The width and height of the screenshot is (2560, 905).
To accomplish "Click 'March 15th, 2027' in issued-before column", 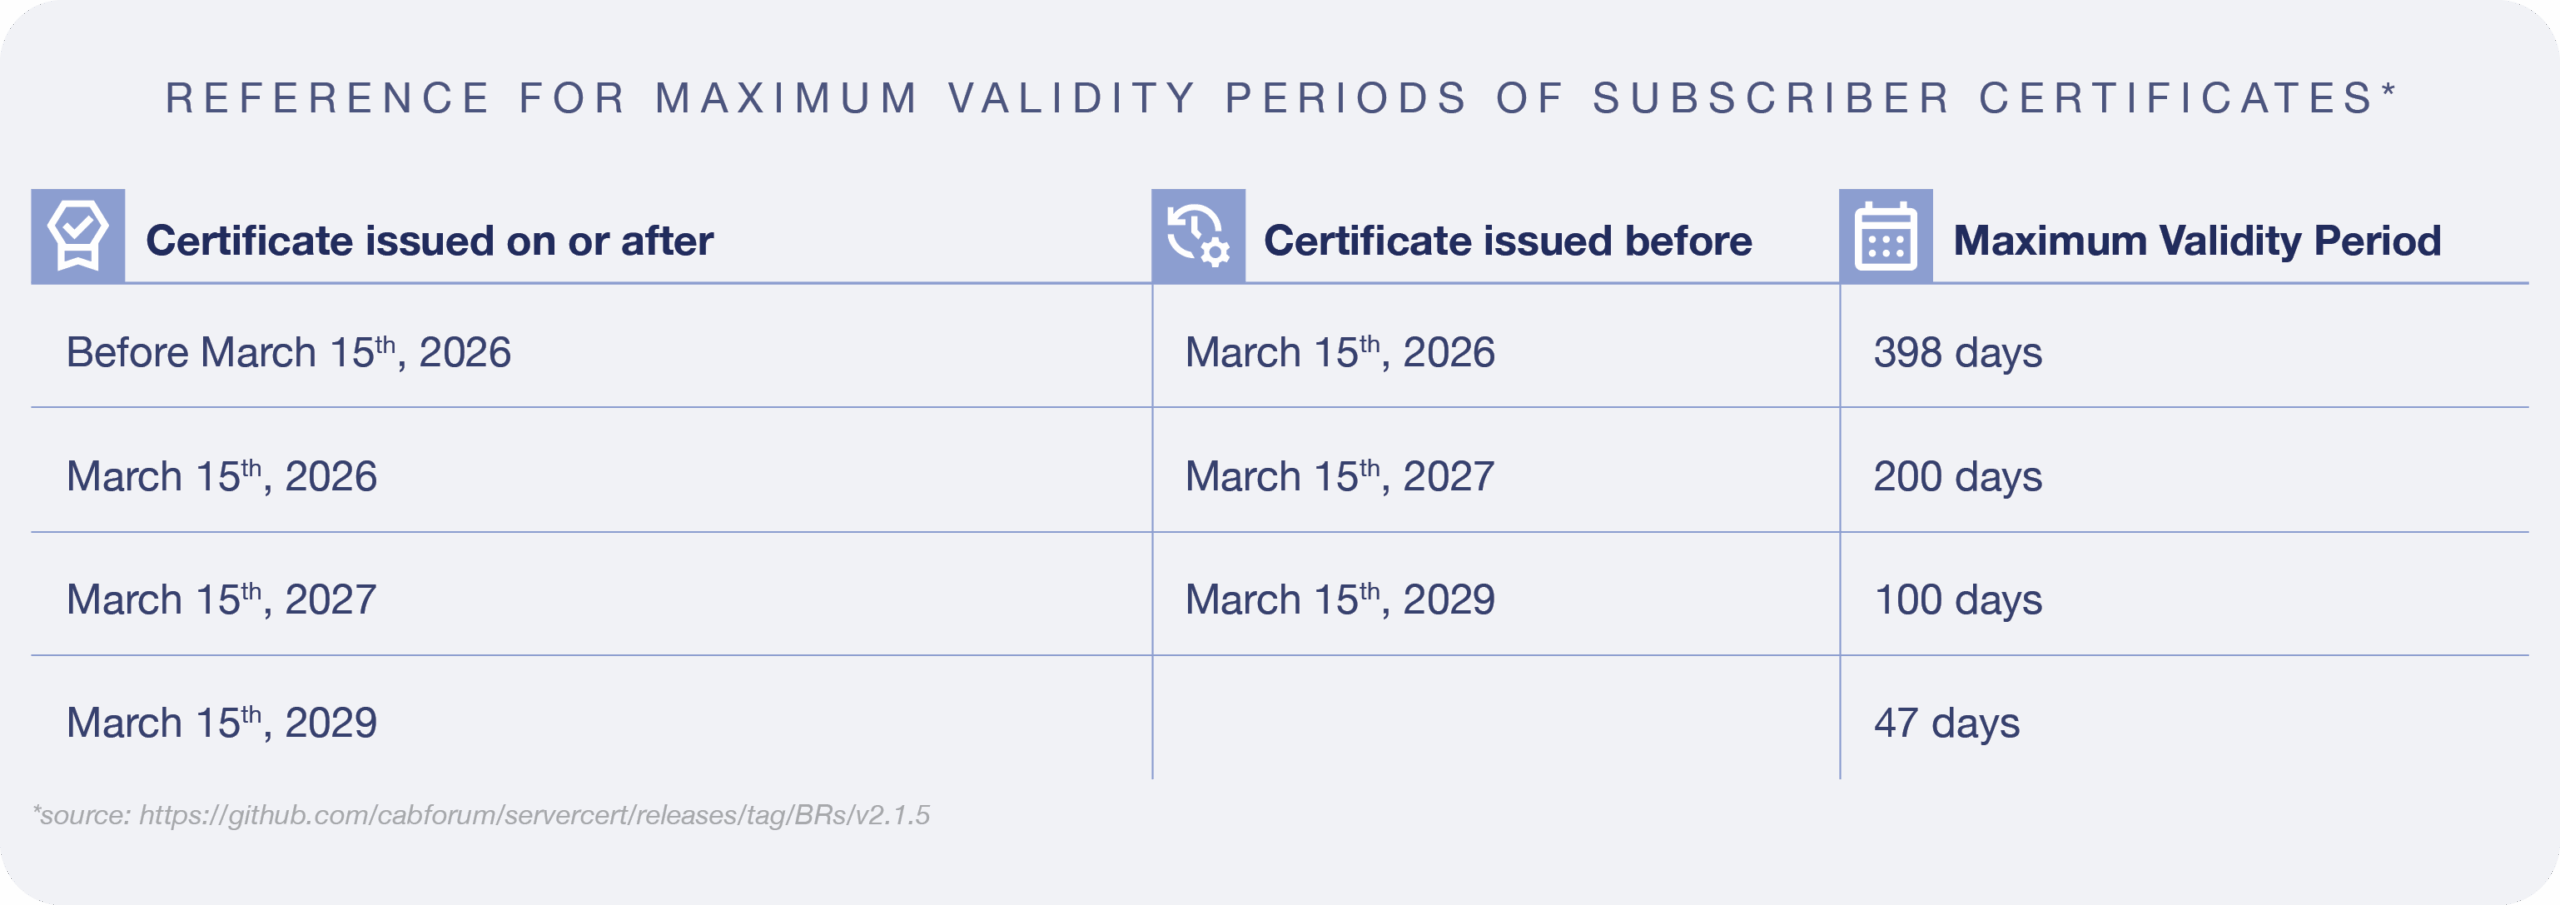I will point(1340,476).
